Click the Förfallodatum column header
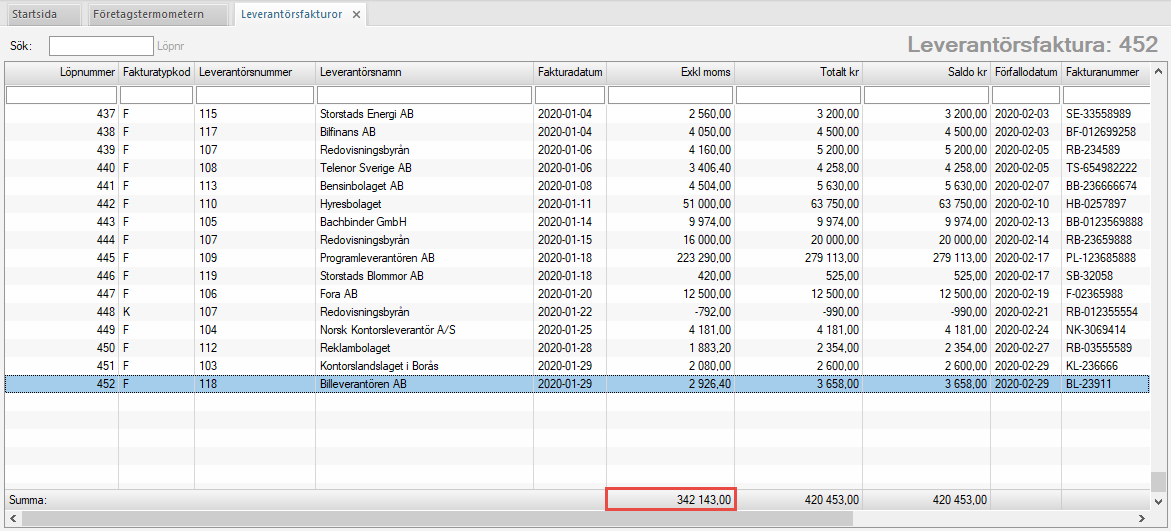The width and height of the screenshot is (1171, 531). pos(1026,73)
